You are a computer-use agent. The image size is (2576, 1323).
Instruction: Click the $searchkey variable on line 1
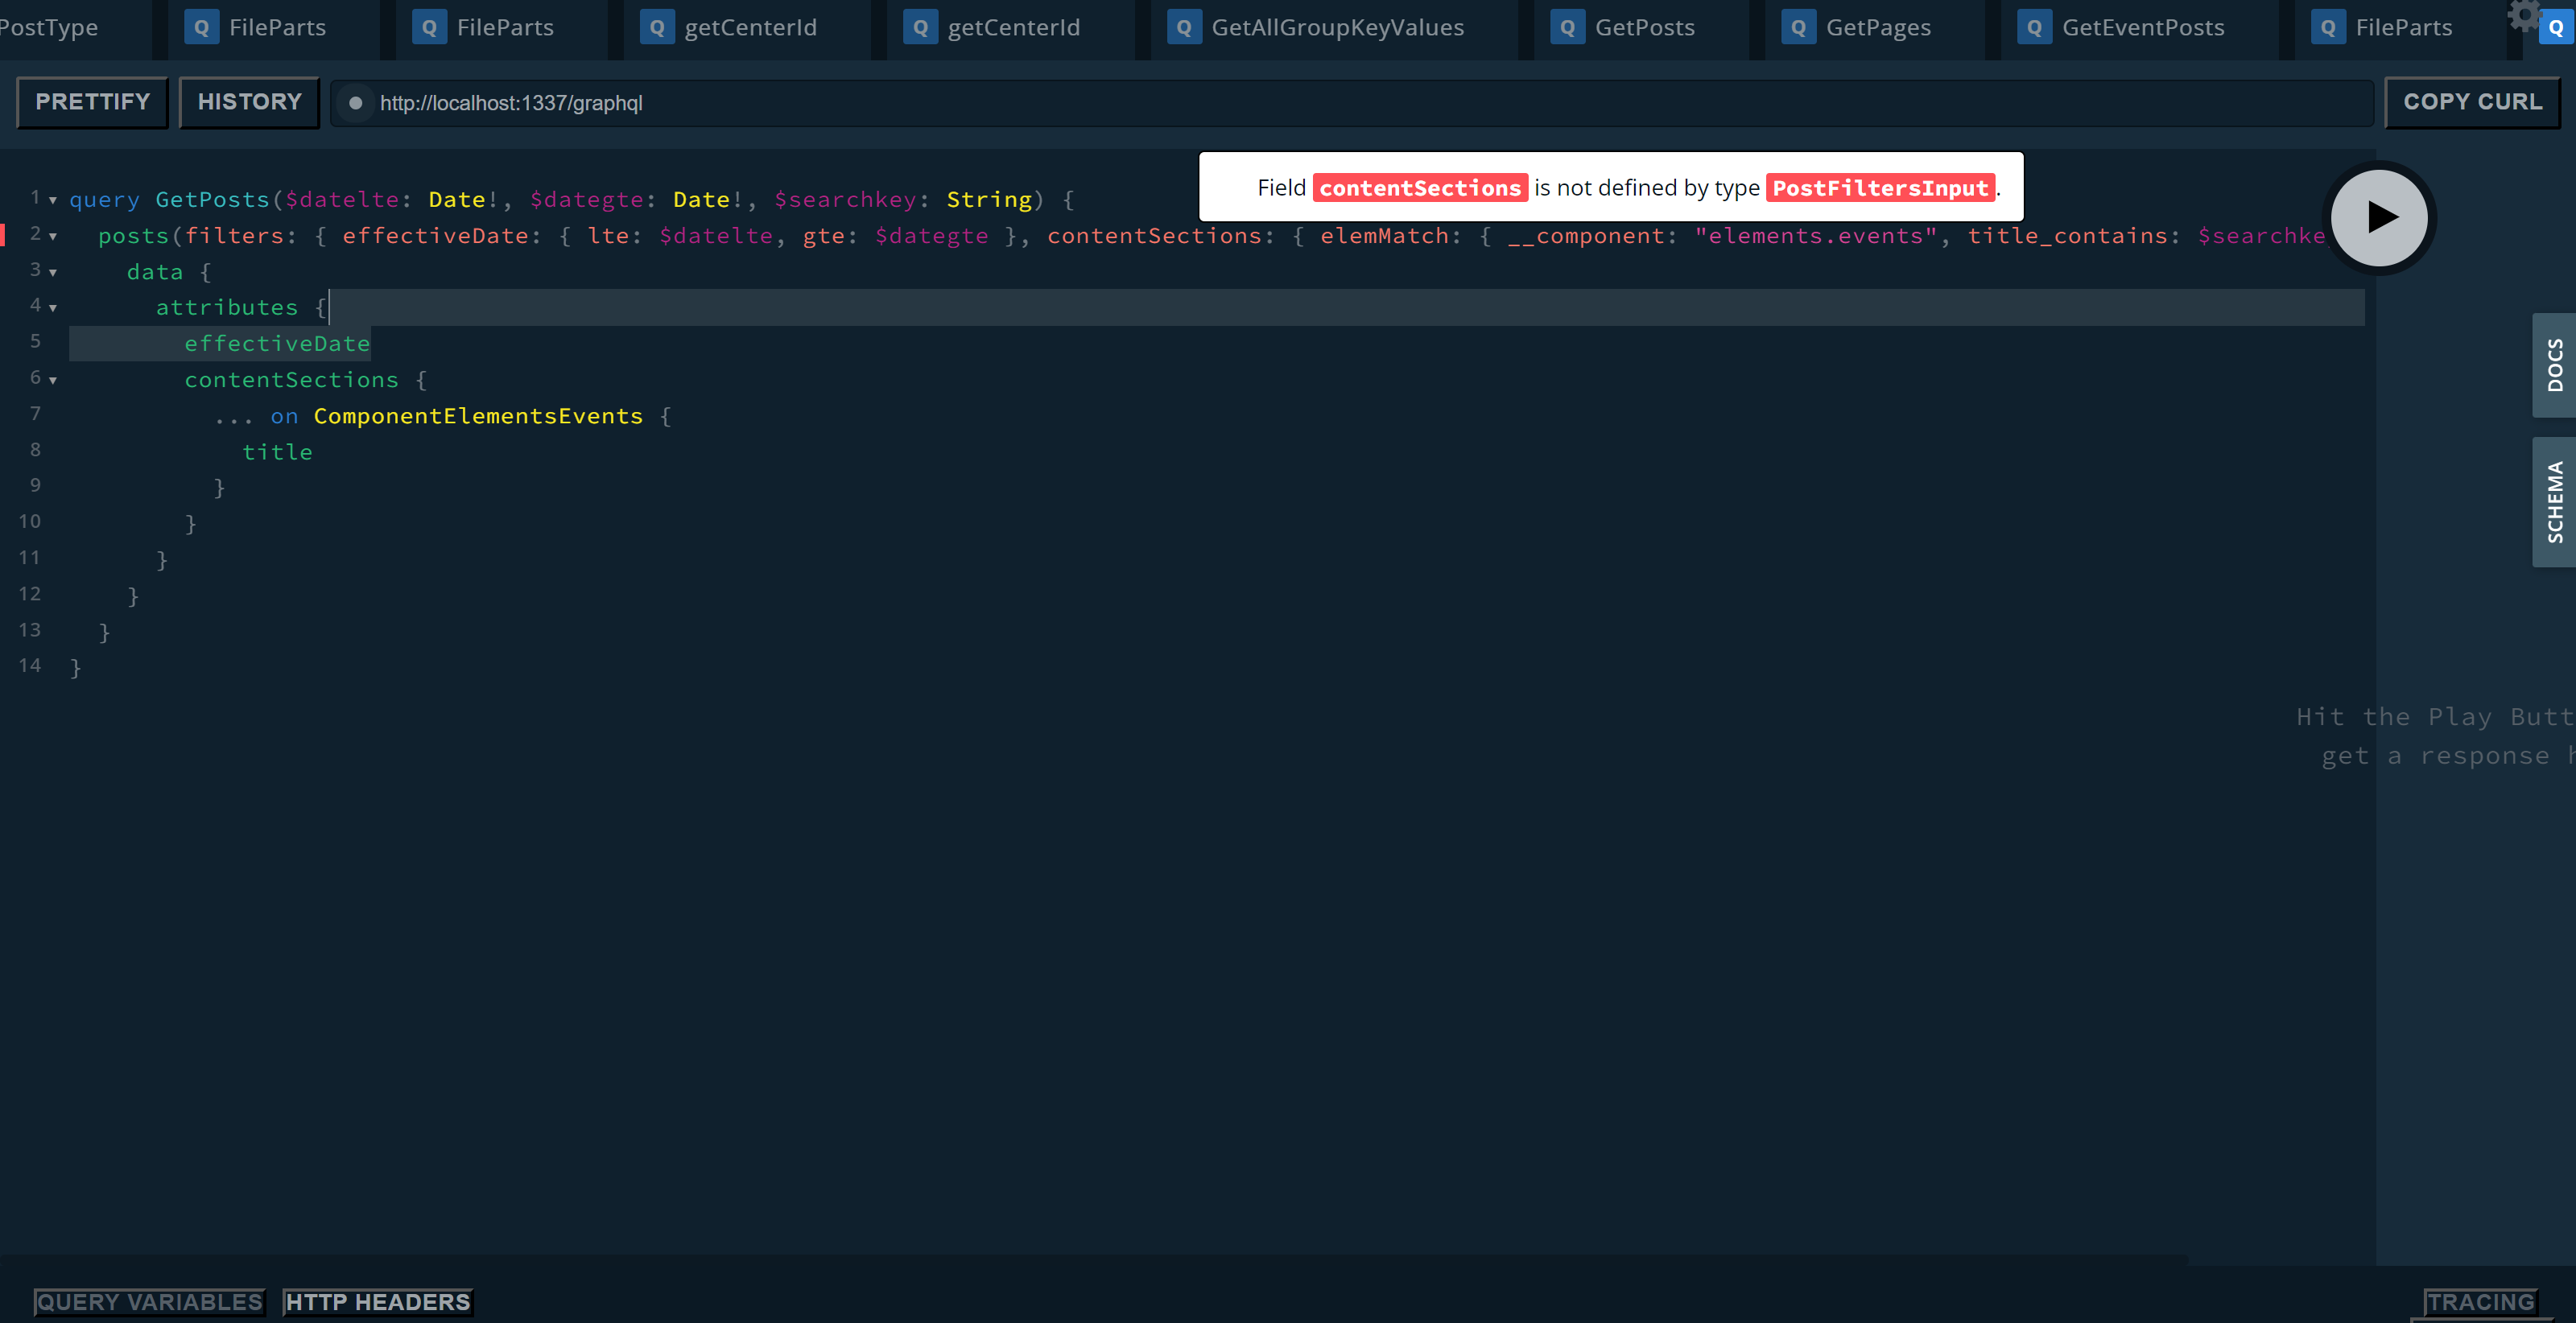pyautogui.click(x=845, y=200)
